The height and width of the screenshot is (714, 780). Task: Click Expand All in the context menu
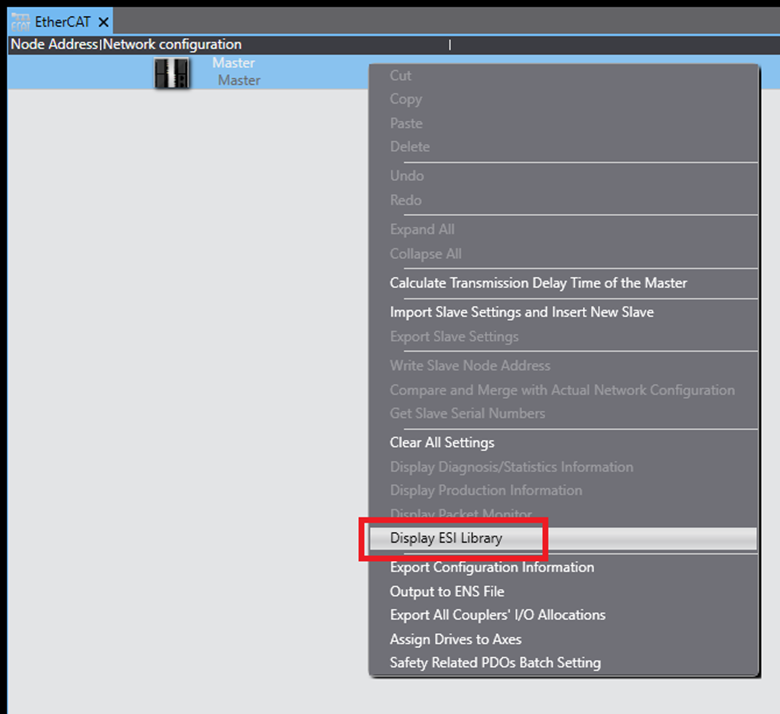[x=421, y=229]
